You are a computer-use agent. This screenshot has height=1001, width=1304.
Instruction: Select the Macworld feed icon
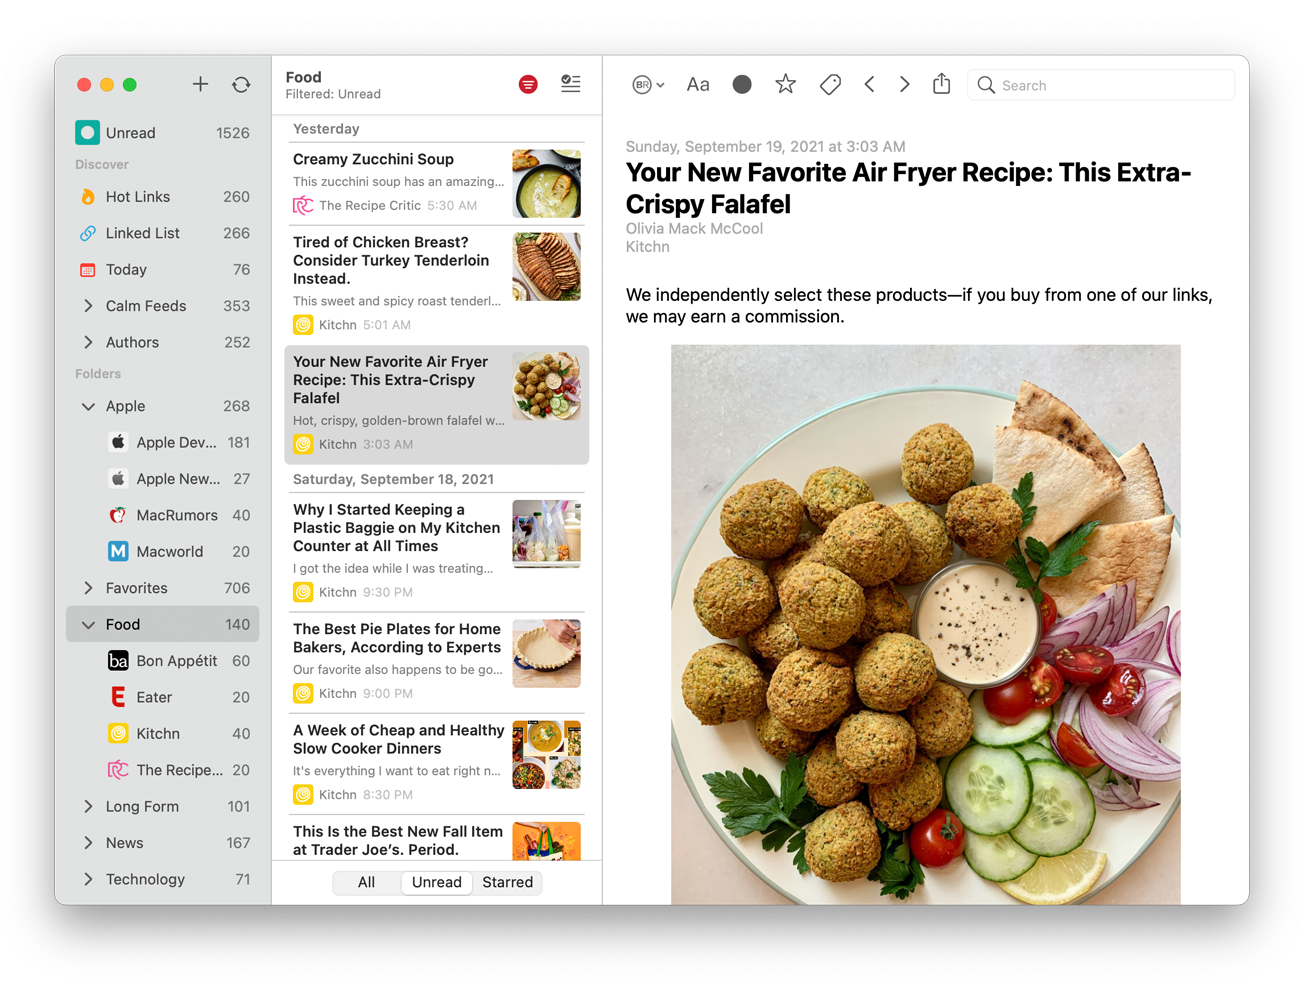(118, 551)
